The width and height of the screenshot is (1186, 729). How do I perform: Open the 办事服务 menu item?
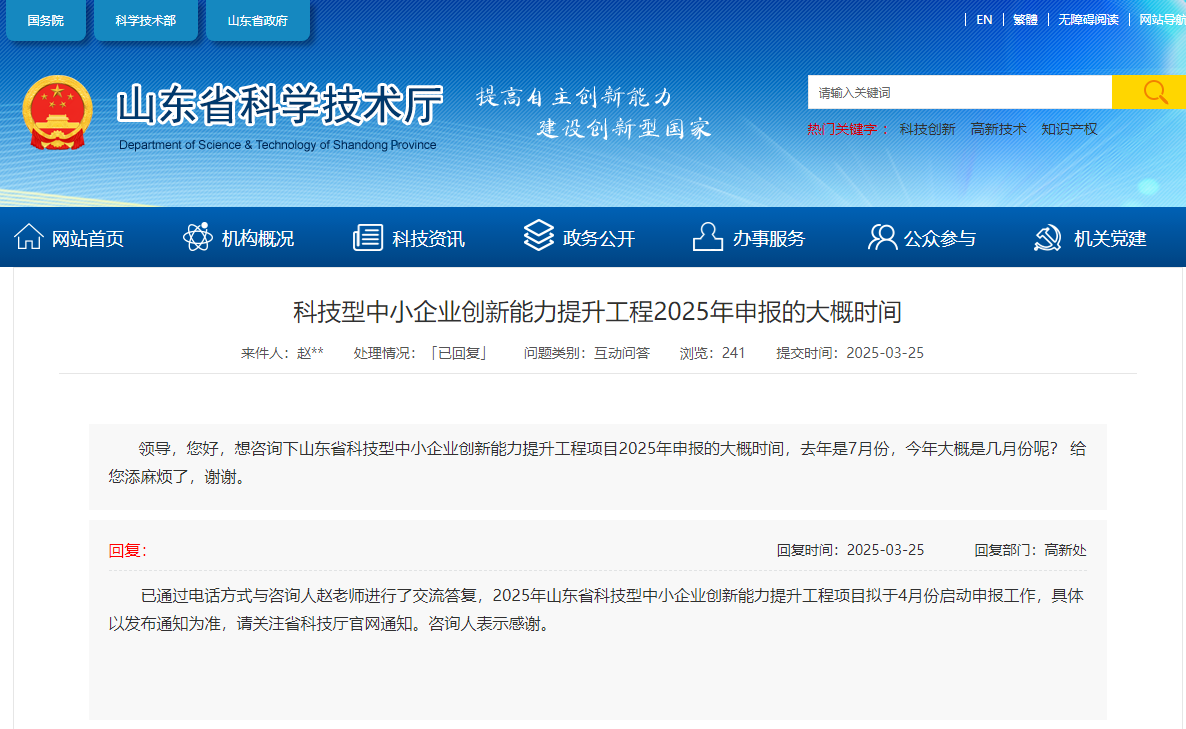pyautogui.click(x=768, y=239)
